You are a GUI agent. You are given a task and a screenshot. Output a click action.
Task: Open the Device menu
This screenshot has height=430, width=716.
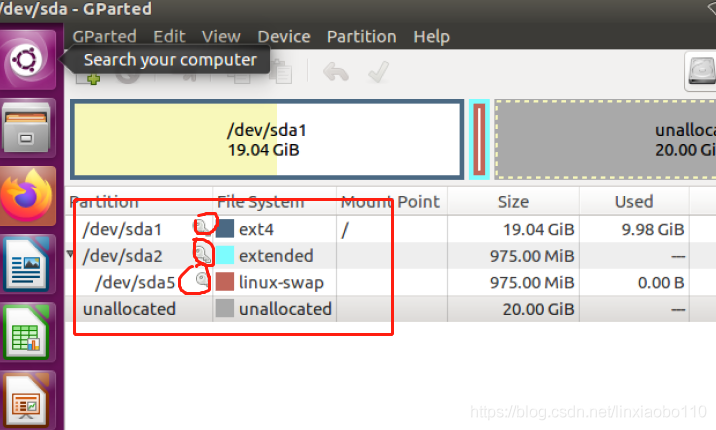point(284,36)
